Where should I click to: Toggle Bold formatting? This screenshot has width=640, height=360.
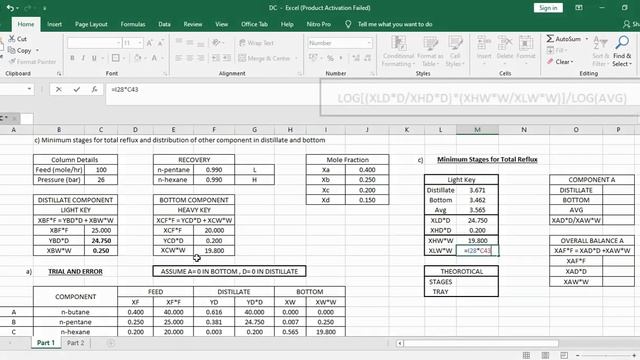[72, 58]
